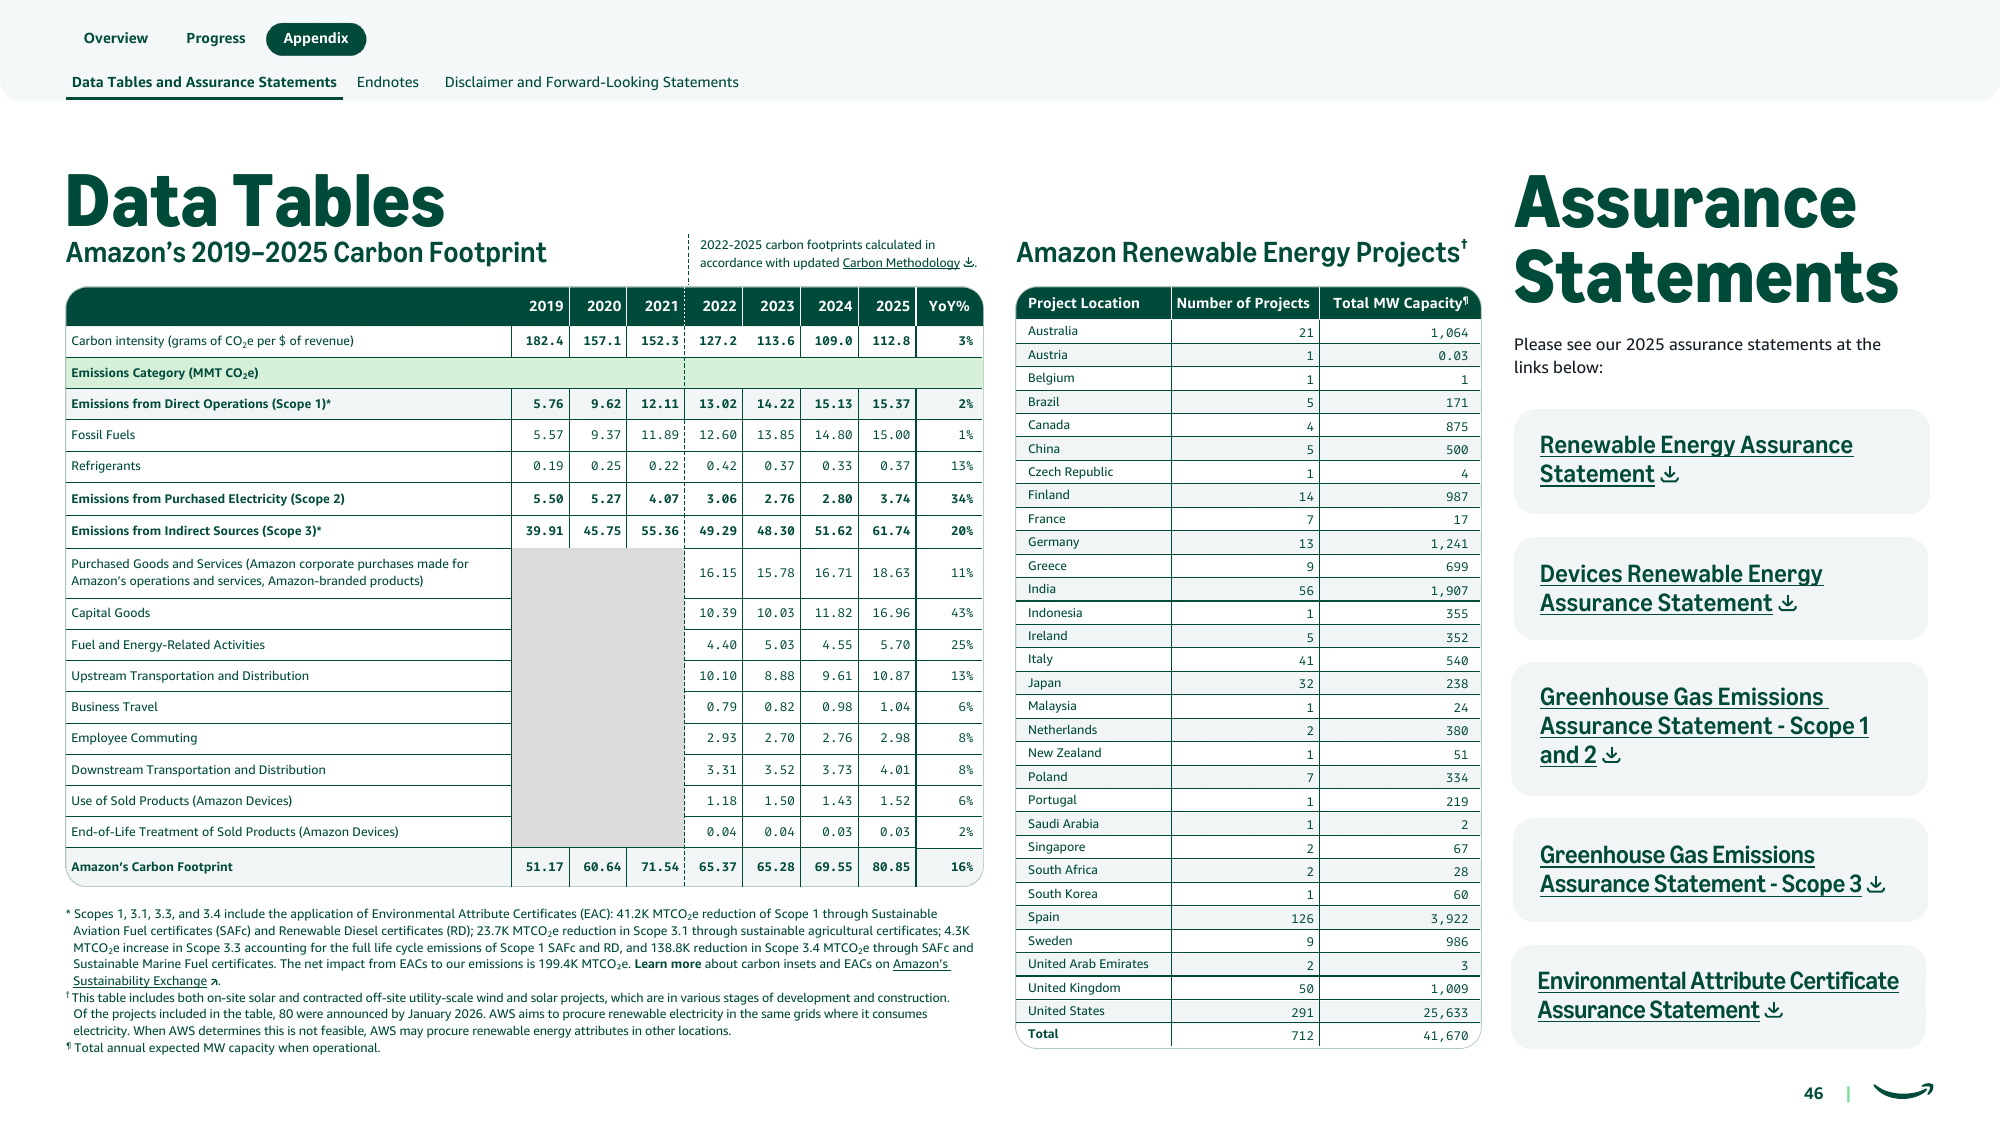Click the Carbon intensity row label
This screenshot has height=1125, width=2000.
(x=213, y=341)
